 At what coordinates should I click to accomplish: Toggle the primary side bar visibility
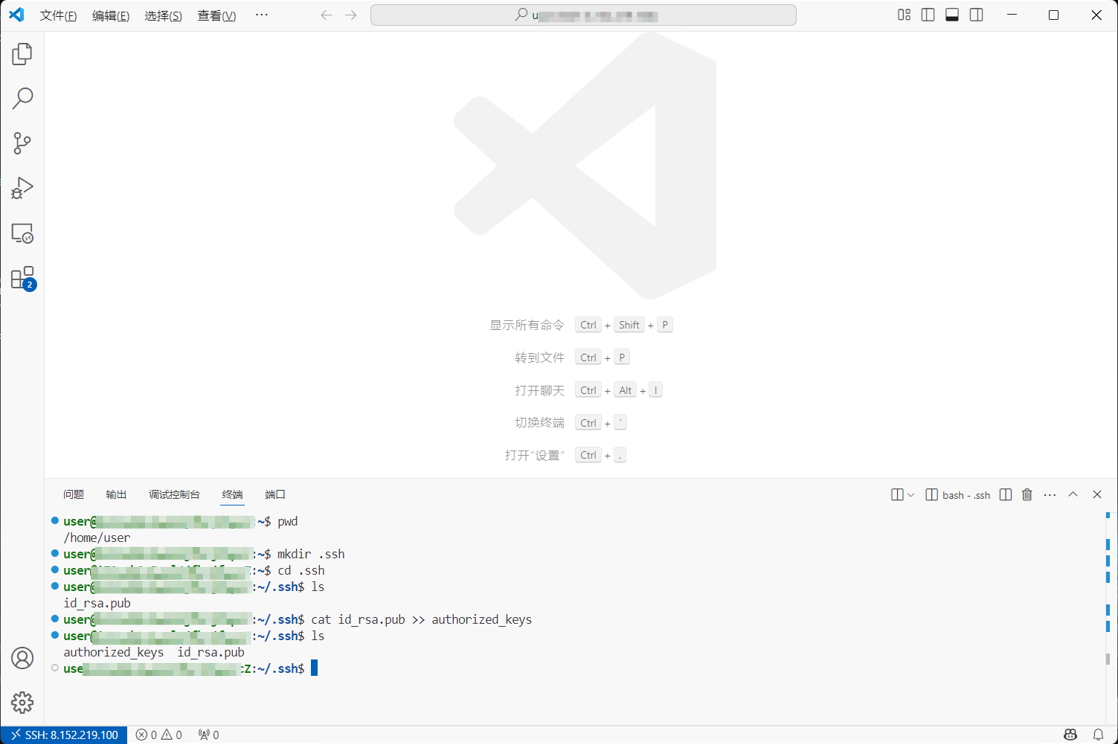(928, 15)
